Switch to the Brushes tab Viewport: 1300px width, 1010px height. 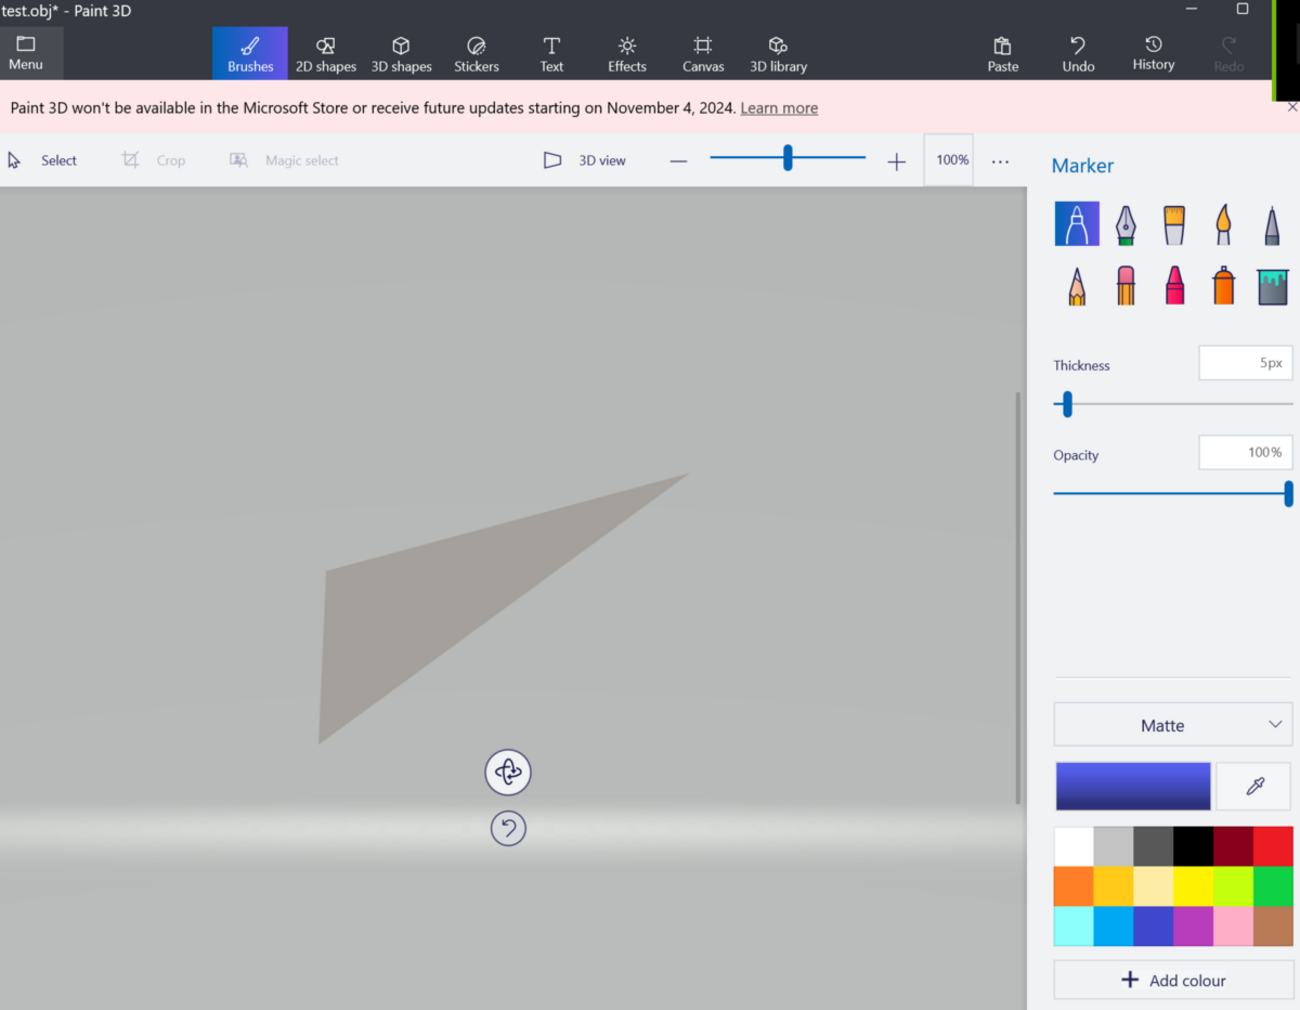pos(250,53)
